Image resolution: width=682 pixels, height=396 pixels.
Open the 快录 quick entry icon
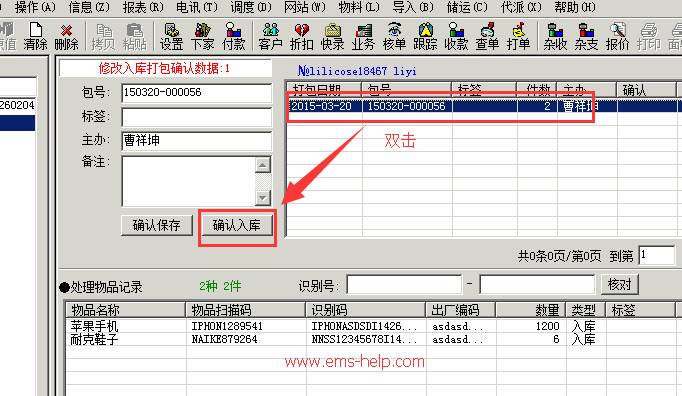[x=332, y=37]
